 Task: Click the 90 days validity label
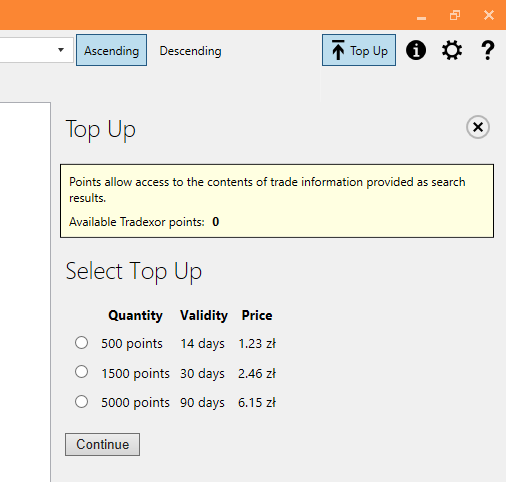(x=202, y=403)
